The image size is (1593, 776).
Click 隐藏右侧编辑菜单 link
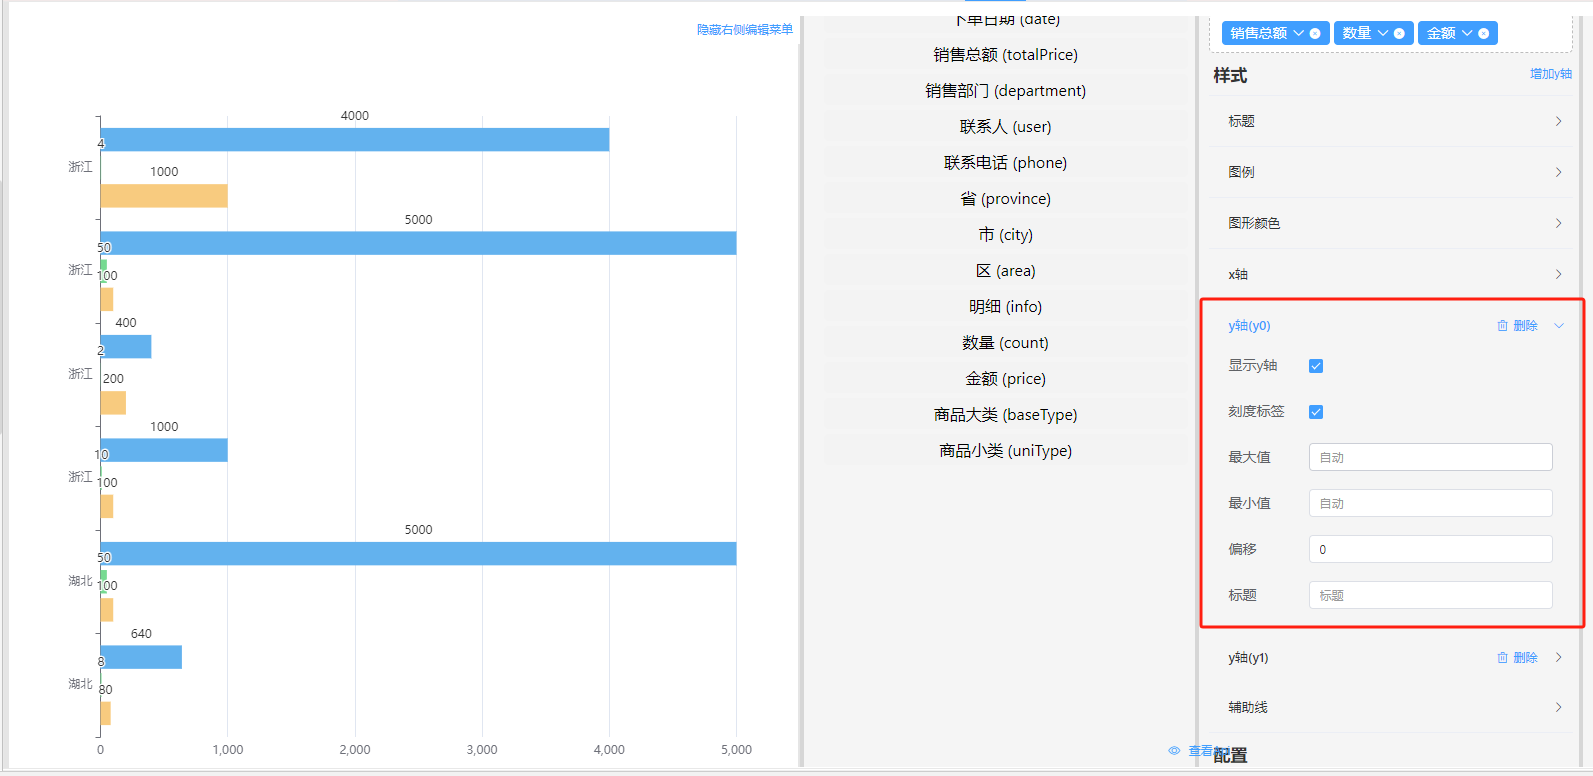[x=744, y=30]
